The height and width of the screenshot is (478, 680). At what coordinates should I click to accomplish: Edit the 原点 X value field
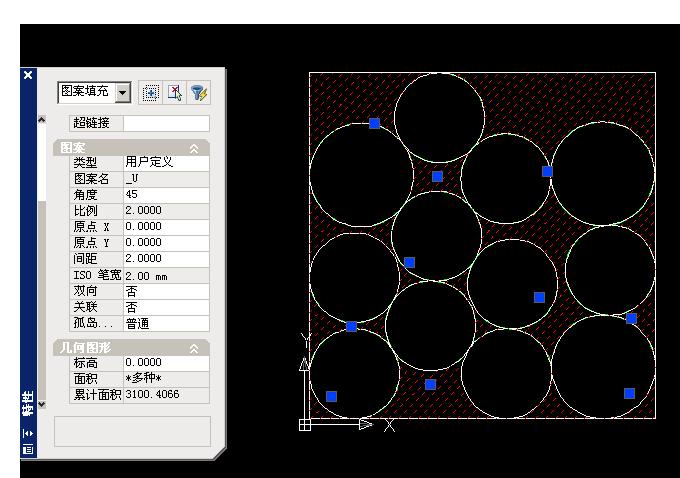click(x=166, y=227)
